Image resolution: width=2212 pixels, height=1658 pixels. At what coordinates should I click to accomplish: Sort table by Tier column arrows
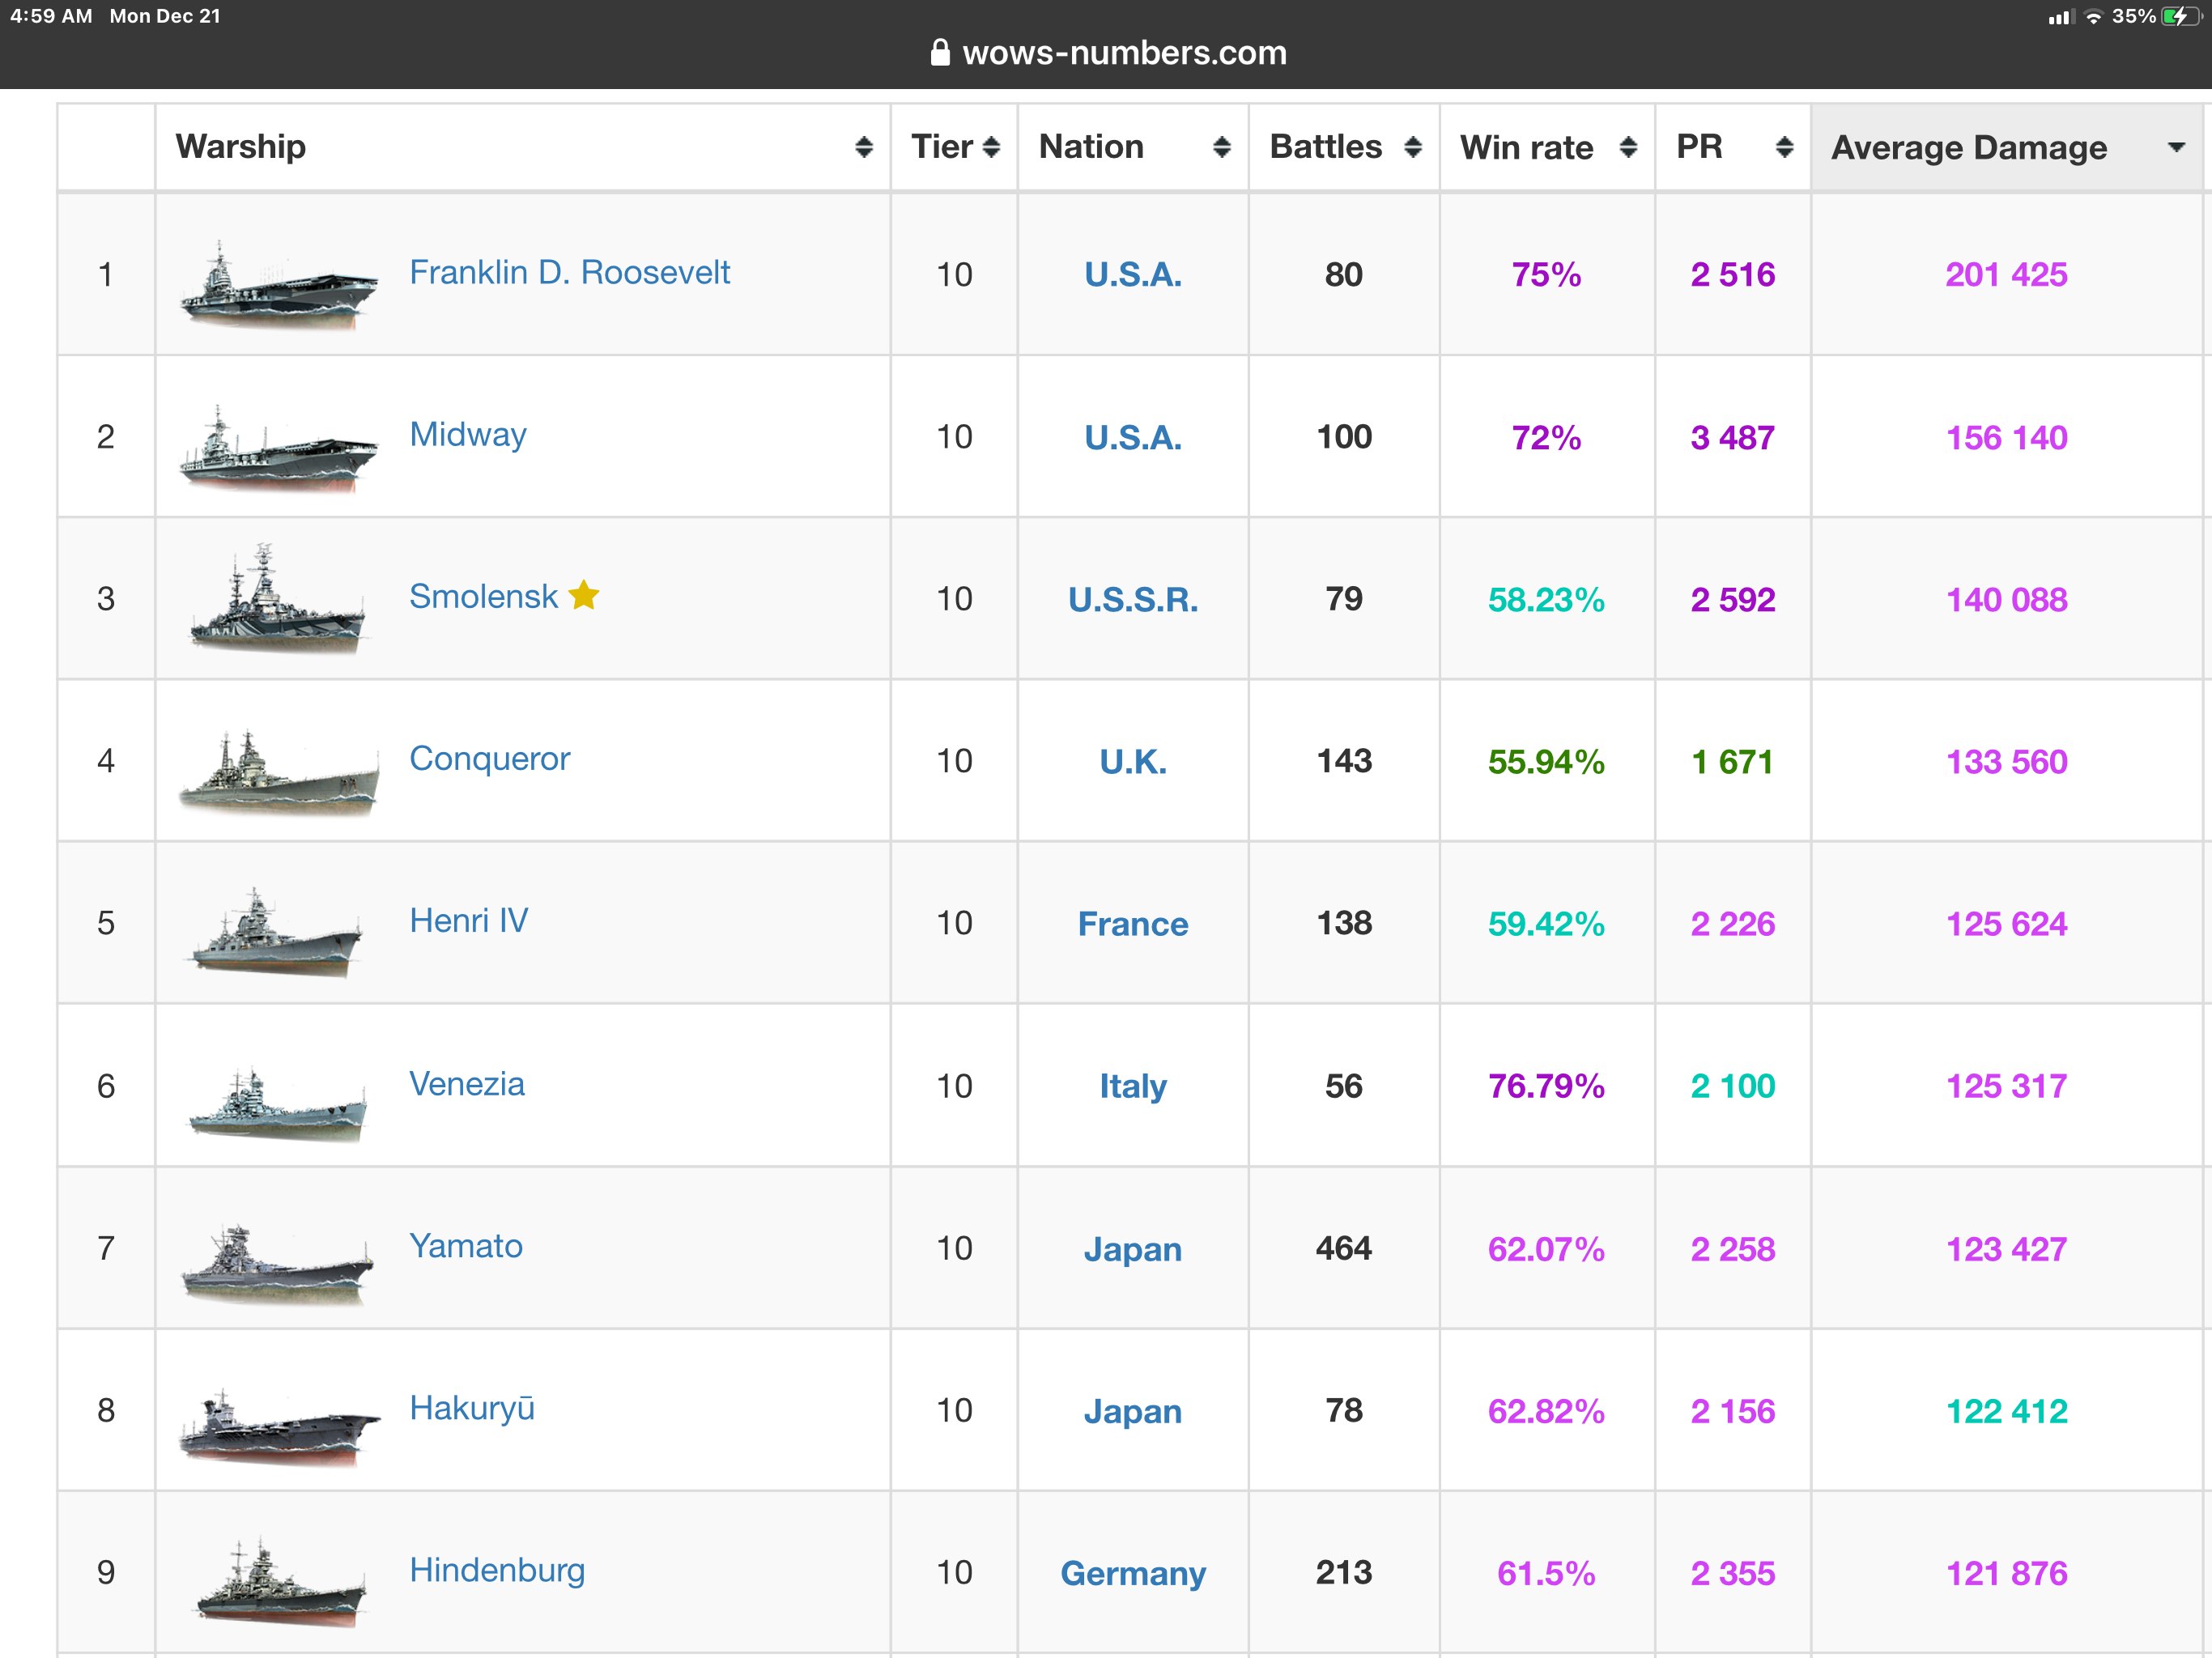pos(990,148)
